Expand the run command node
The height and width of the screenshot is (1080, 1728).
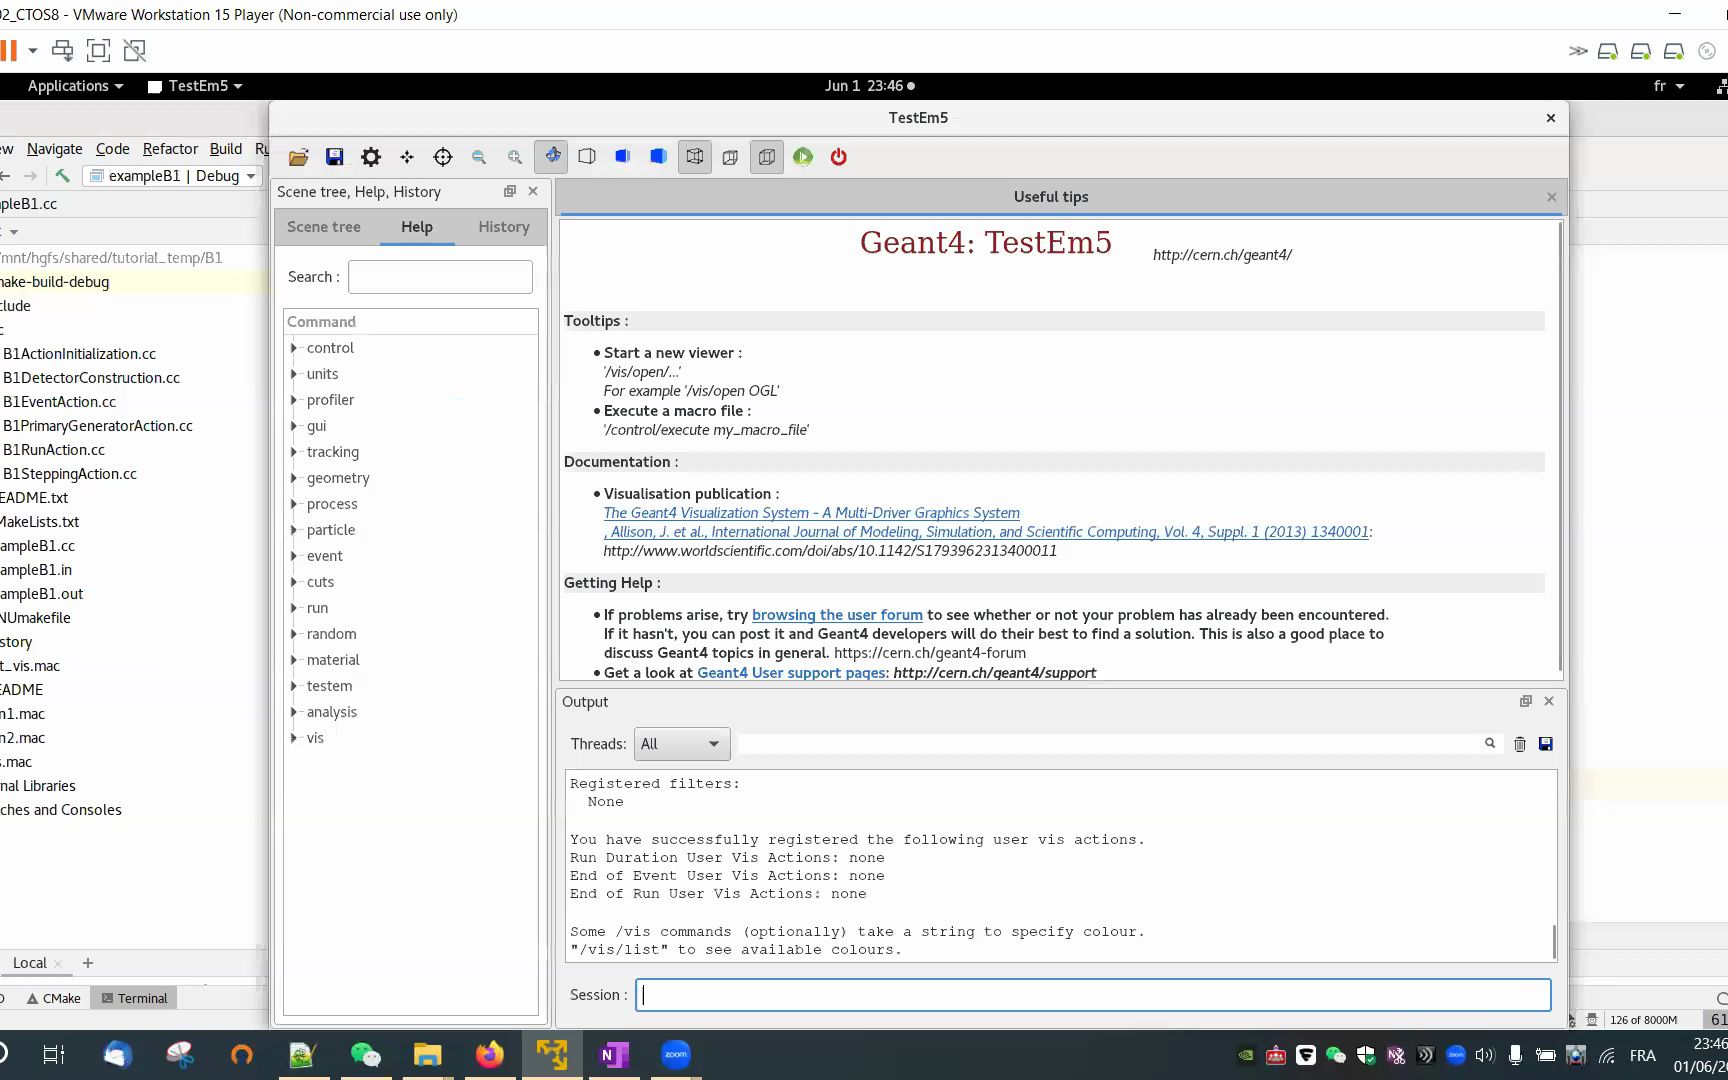pyautogui.click(x=294, y=608)
